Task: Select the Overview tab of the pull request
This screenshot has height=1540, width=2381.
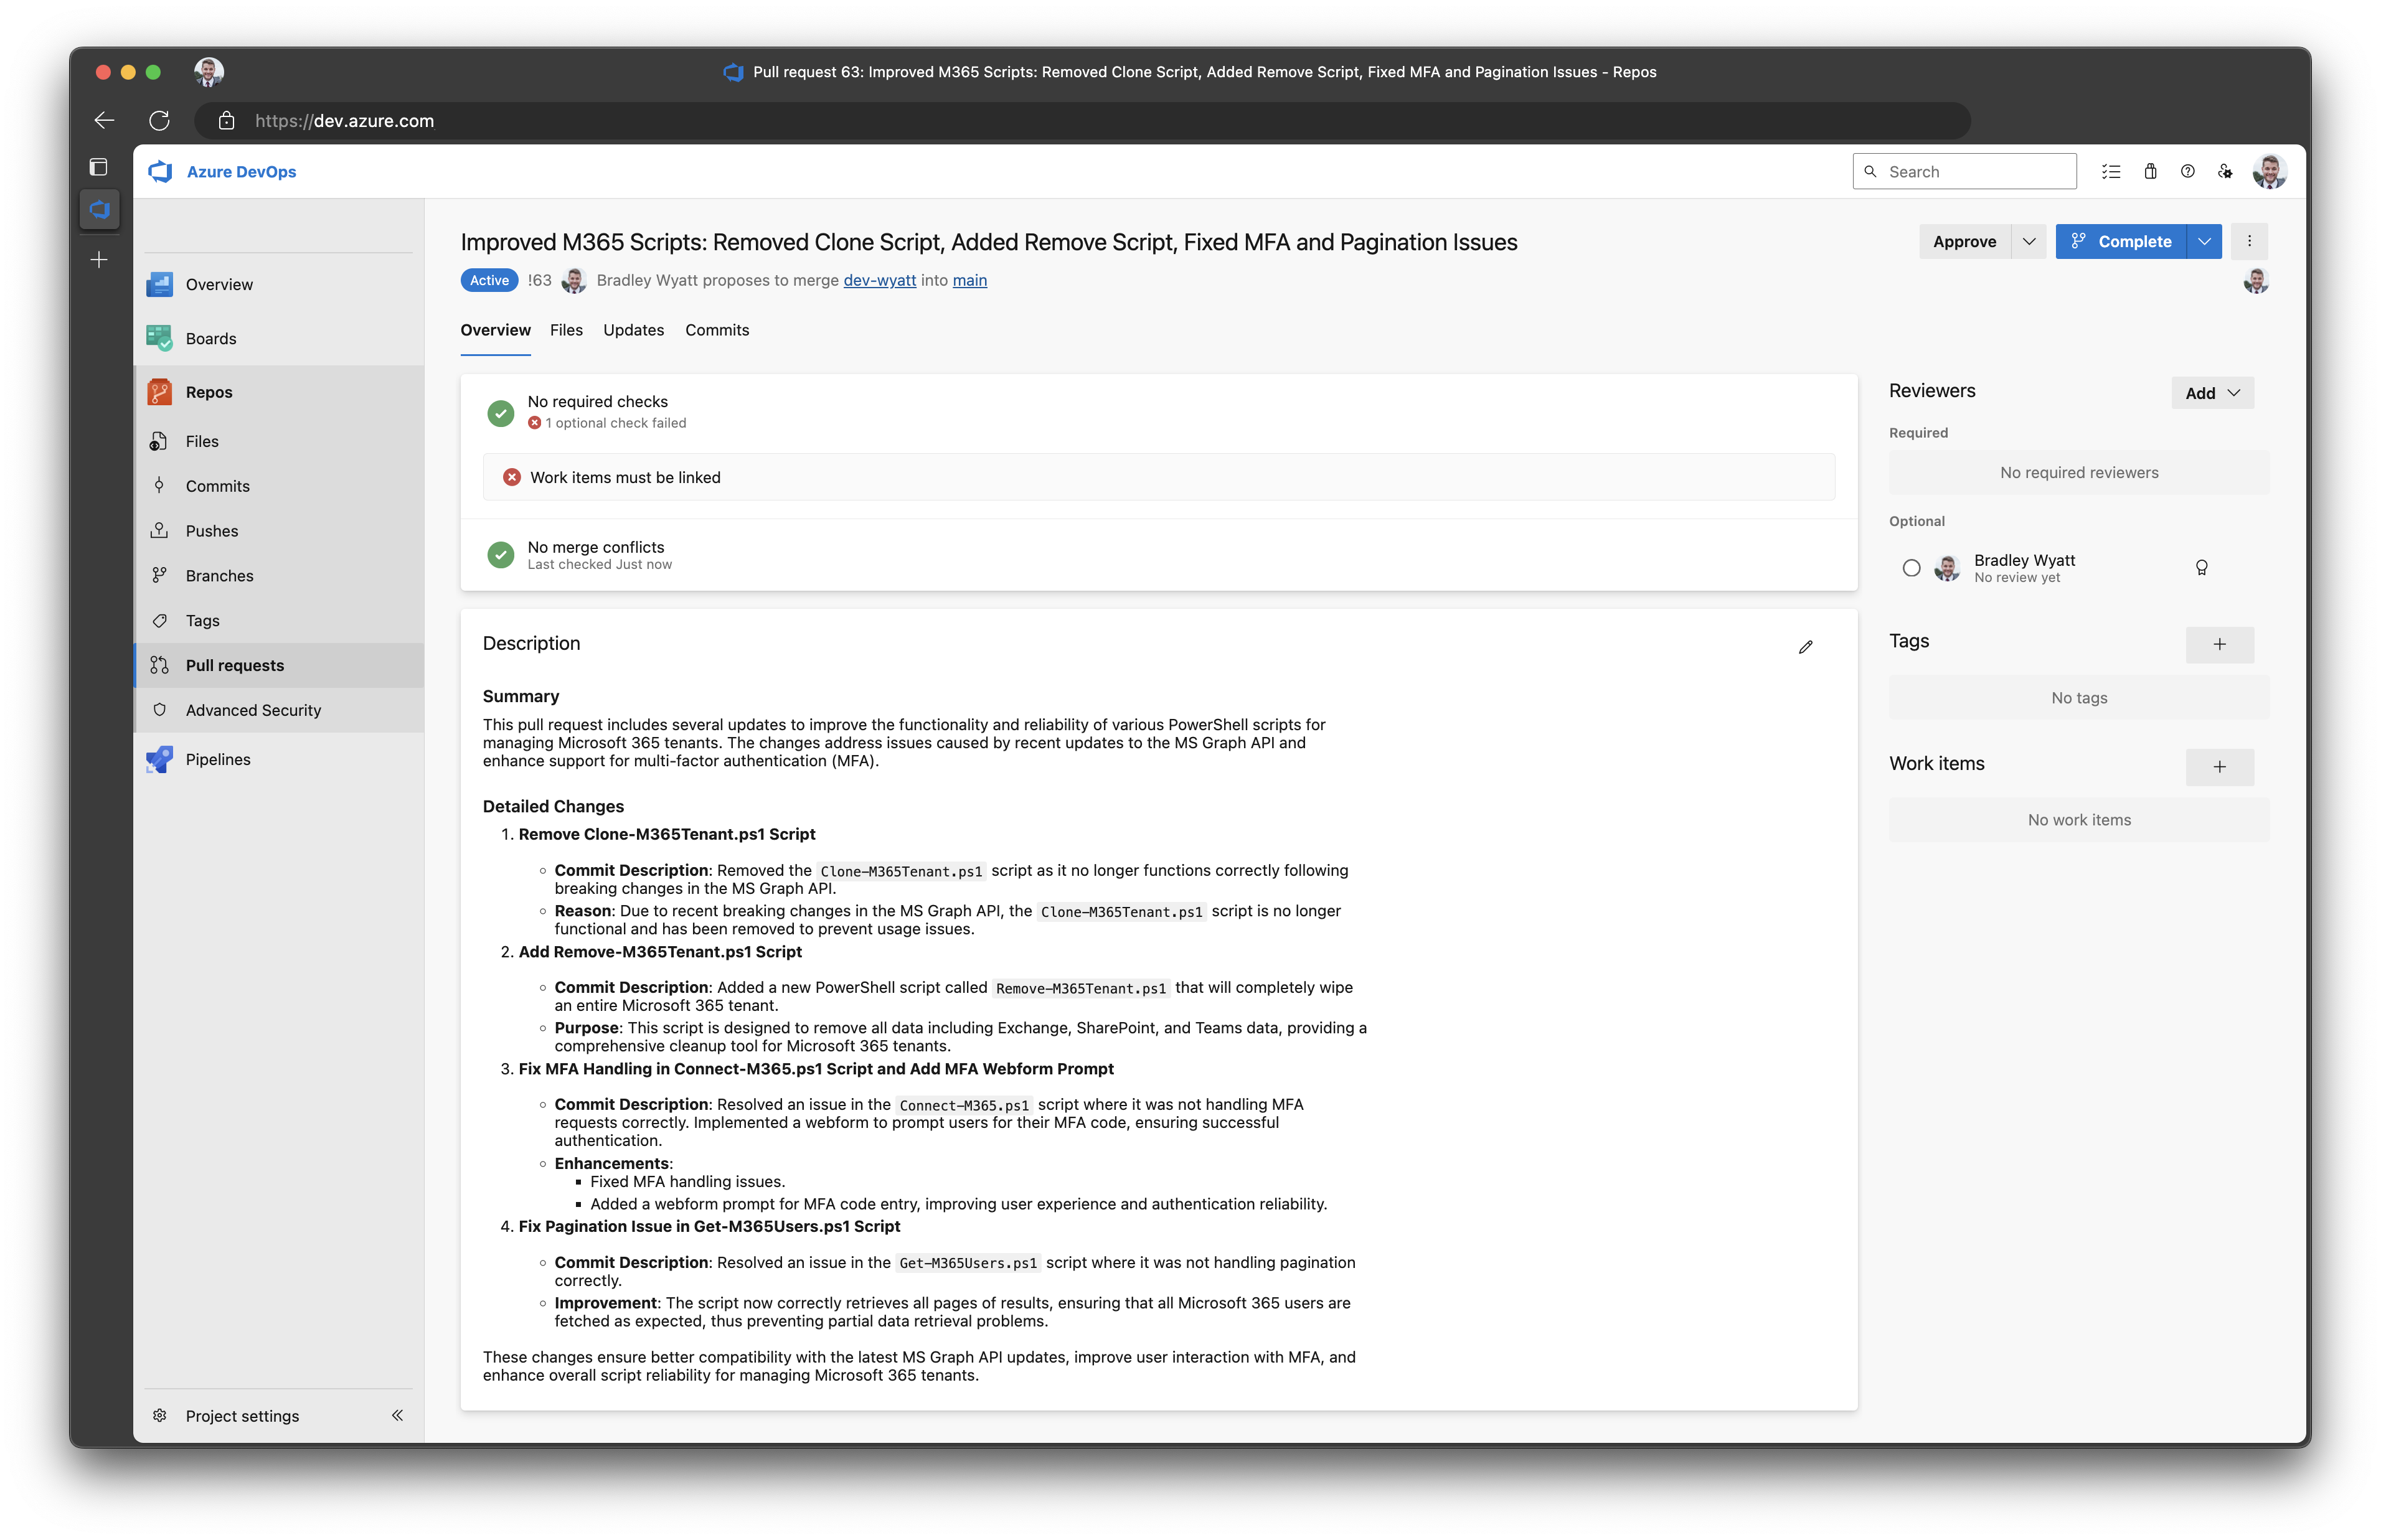Action: (x=495, y=330)
